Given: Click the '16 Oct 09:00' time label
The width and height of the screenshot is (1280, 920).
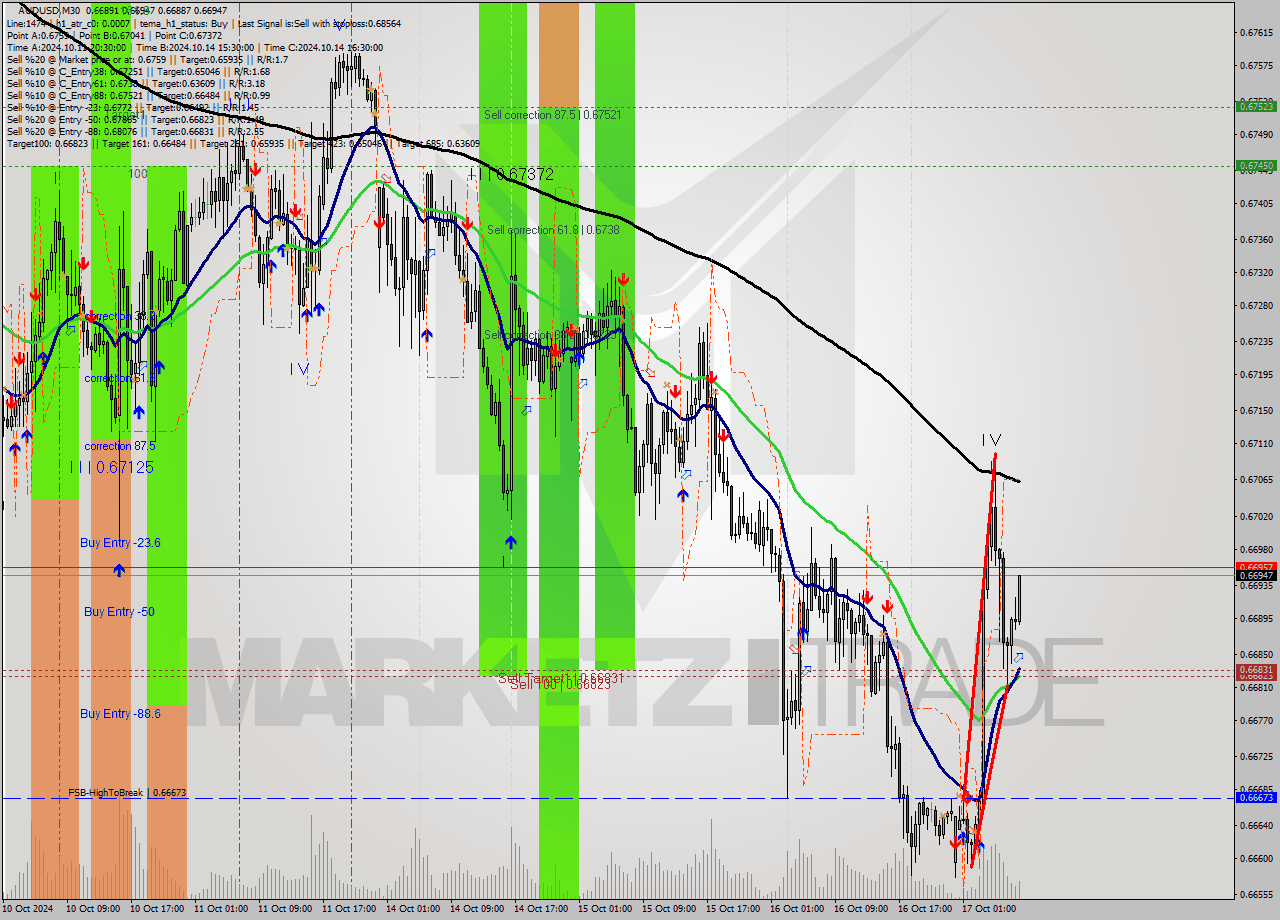Looking at the screenshot, I should point(861,909).
